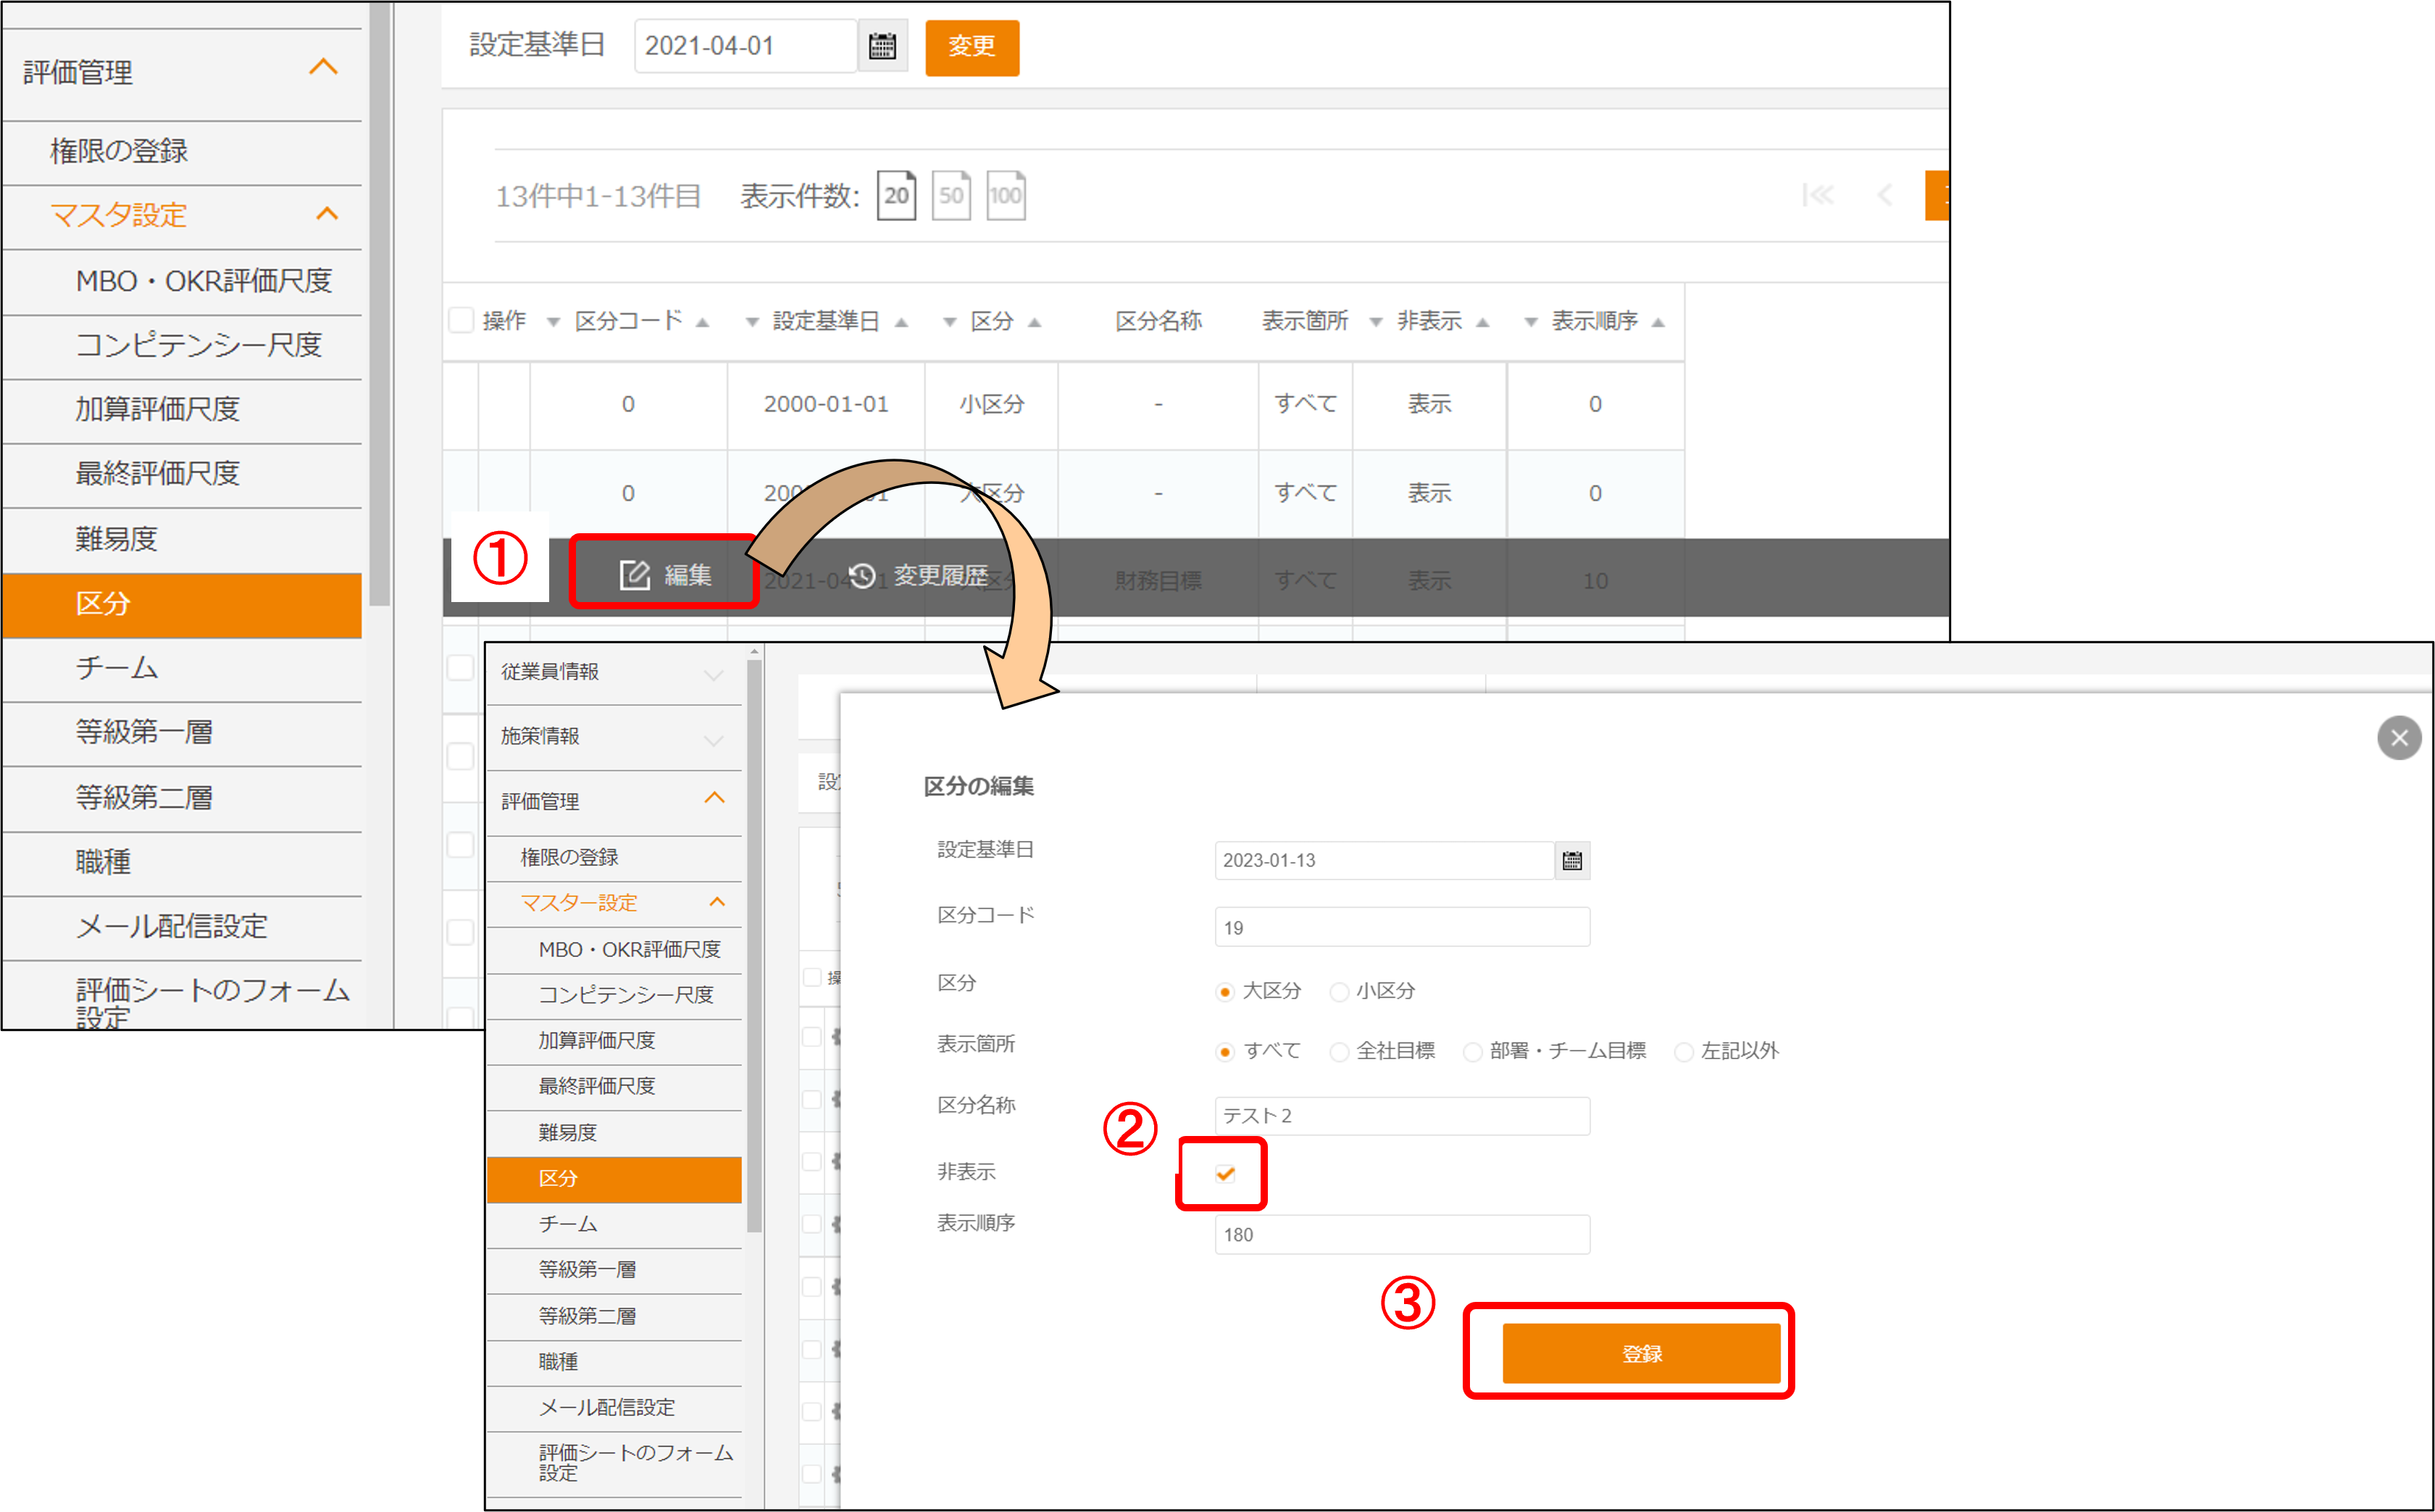Open calendar icon next to 2023-01-13
Viewport: 2435px width, 1512px height.
(1572, 860)
